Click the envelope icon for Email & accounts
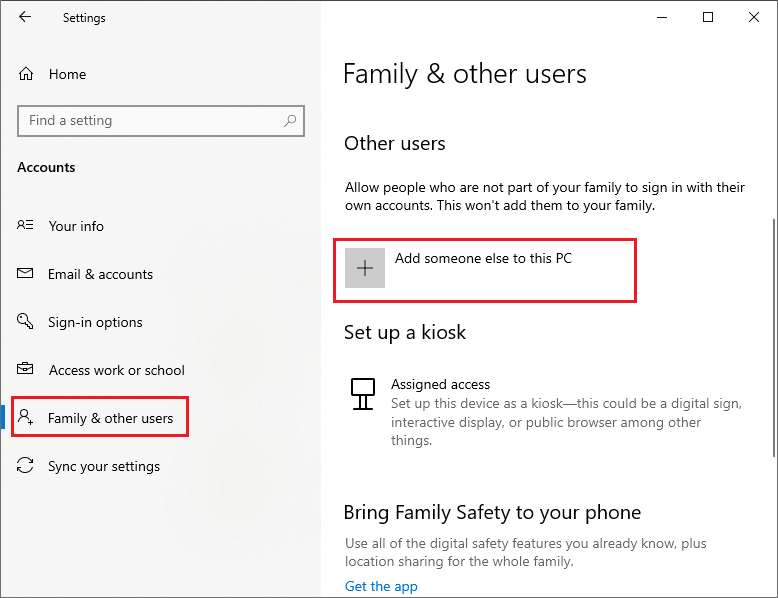The height and width of the screenshot is (598, 778). pyautogui.click(x=25, y=273)
